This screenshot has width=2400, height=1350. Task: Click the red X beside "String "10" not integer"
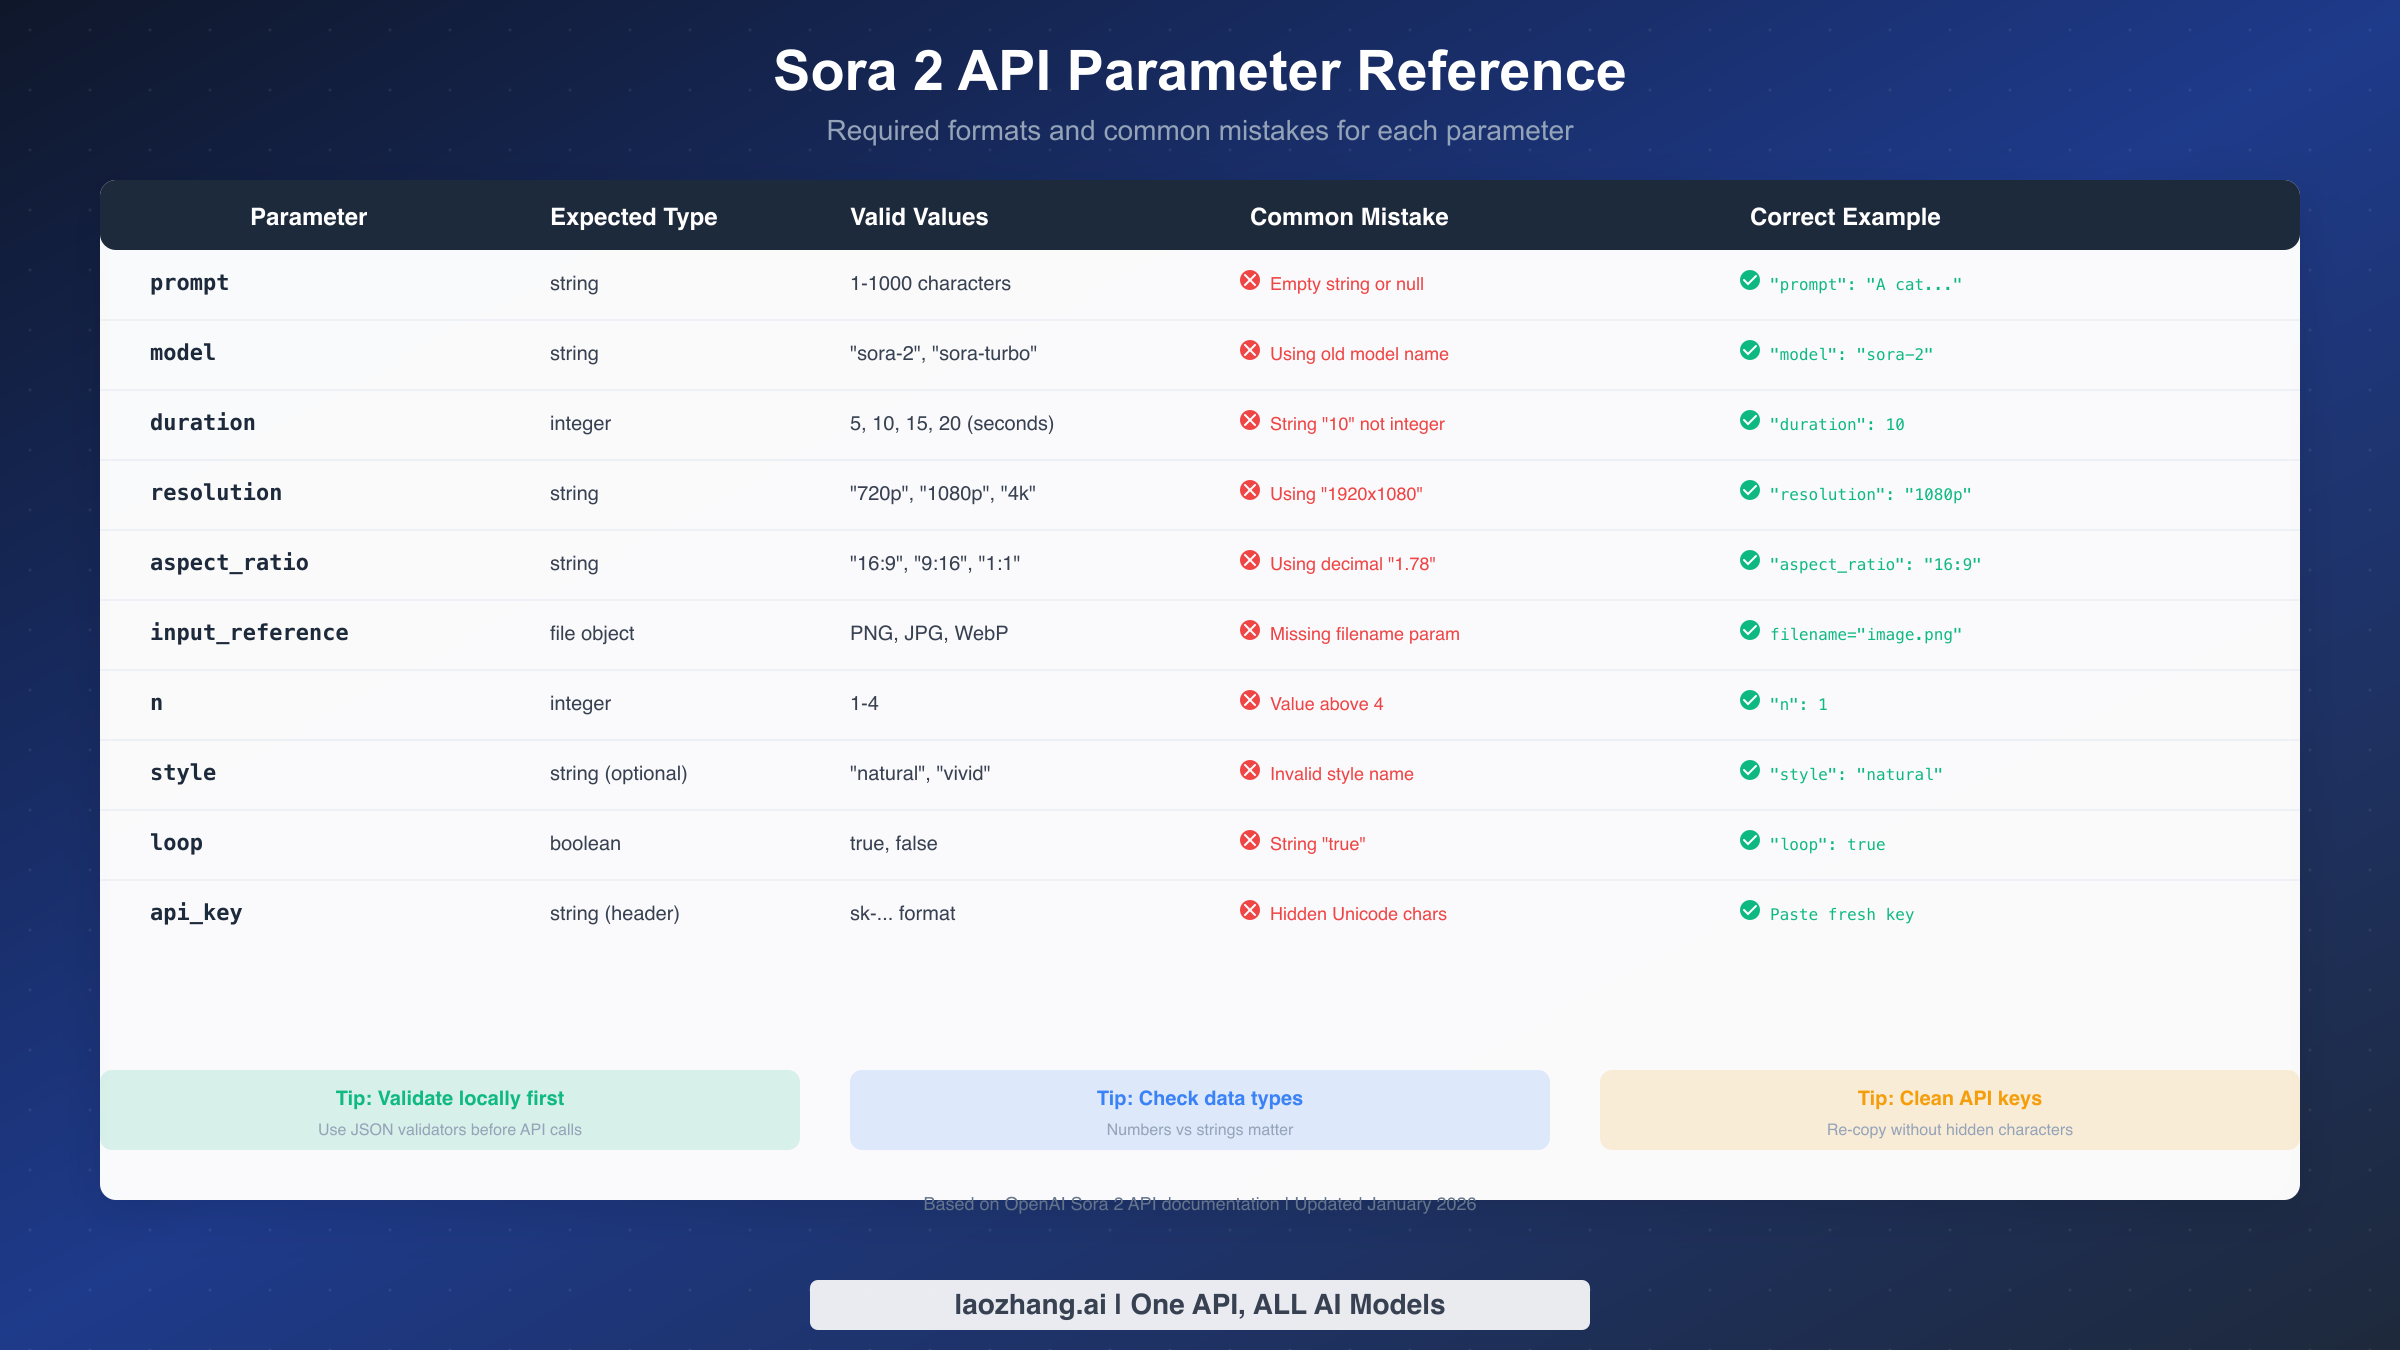click(1250, 421)
